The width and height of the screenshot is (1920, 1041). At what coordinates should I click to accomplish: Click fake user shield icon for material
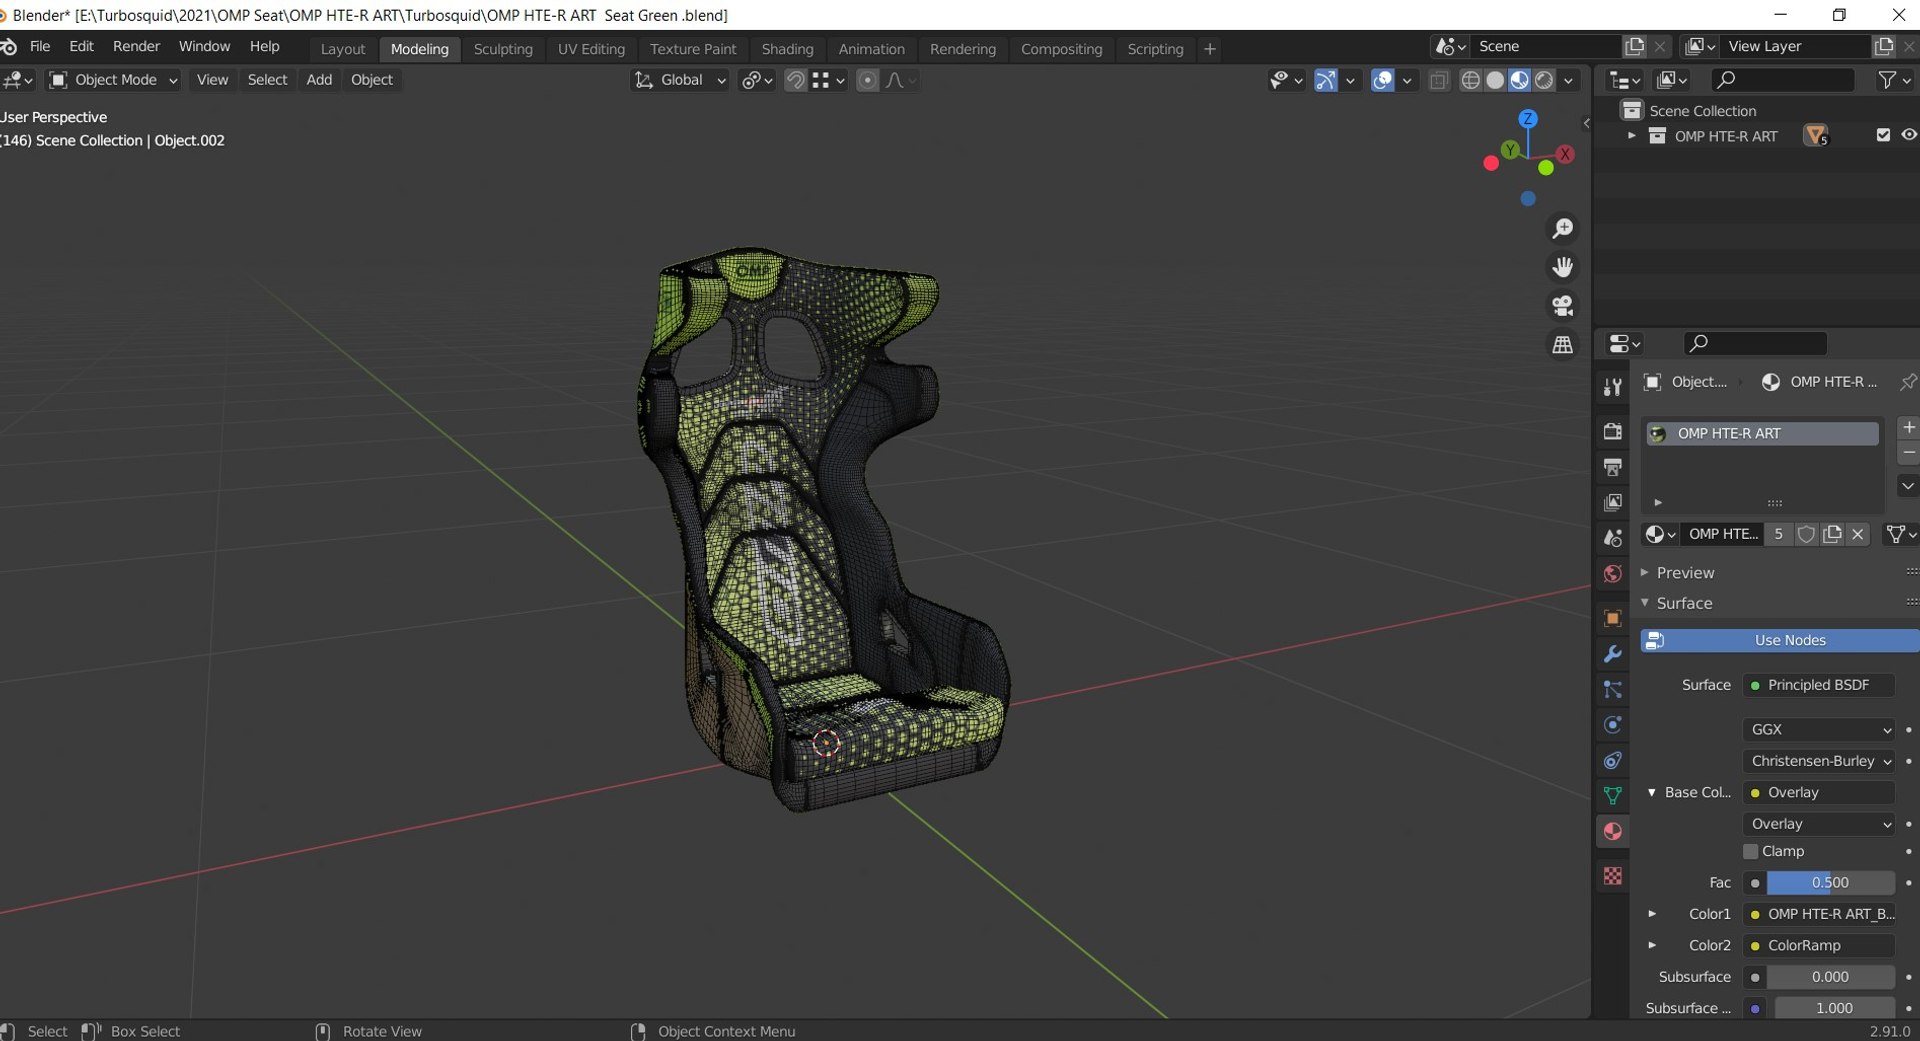coord(1806,534)
